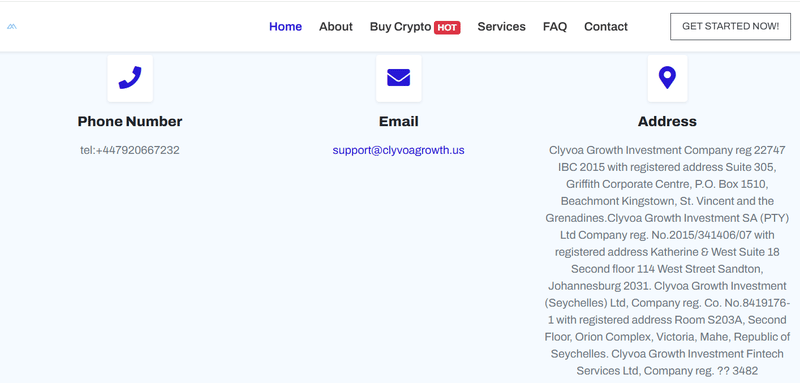800x383 pixels.
Task: Click 'Beachmont Kingstown, St. Vincent and the' line
Action: [667, 201]
